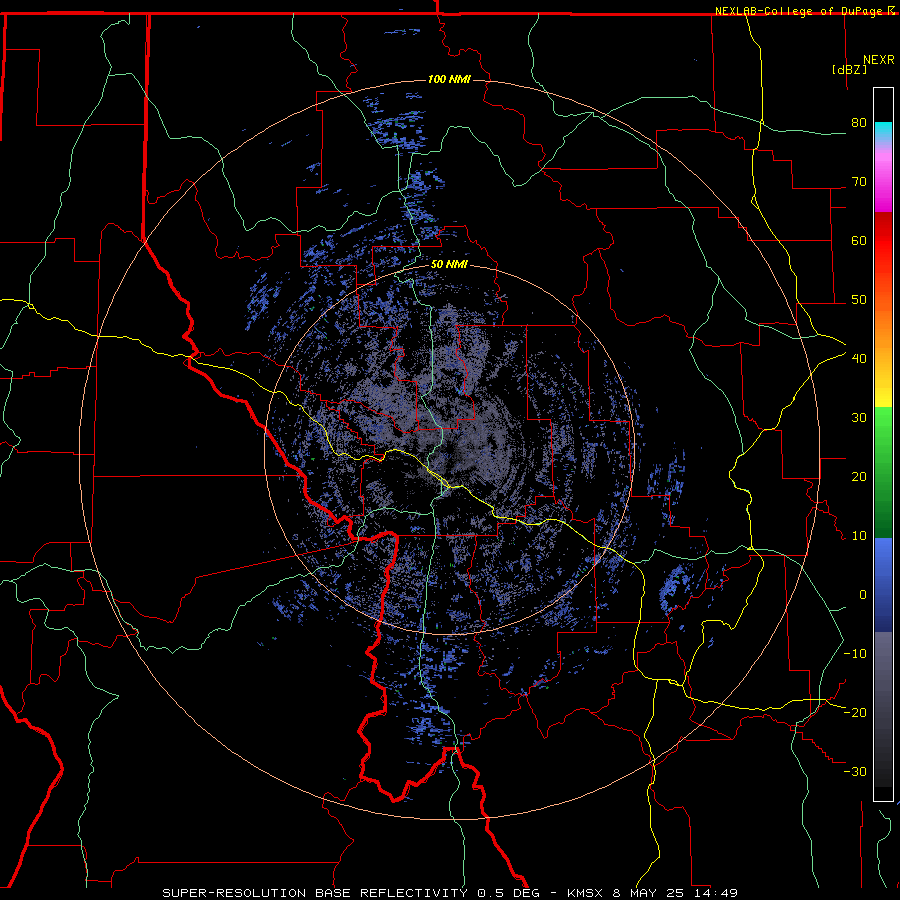900x900 pixels.
Task: Click the 0 value on the dBZ scale
Action: click(863, 595)
